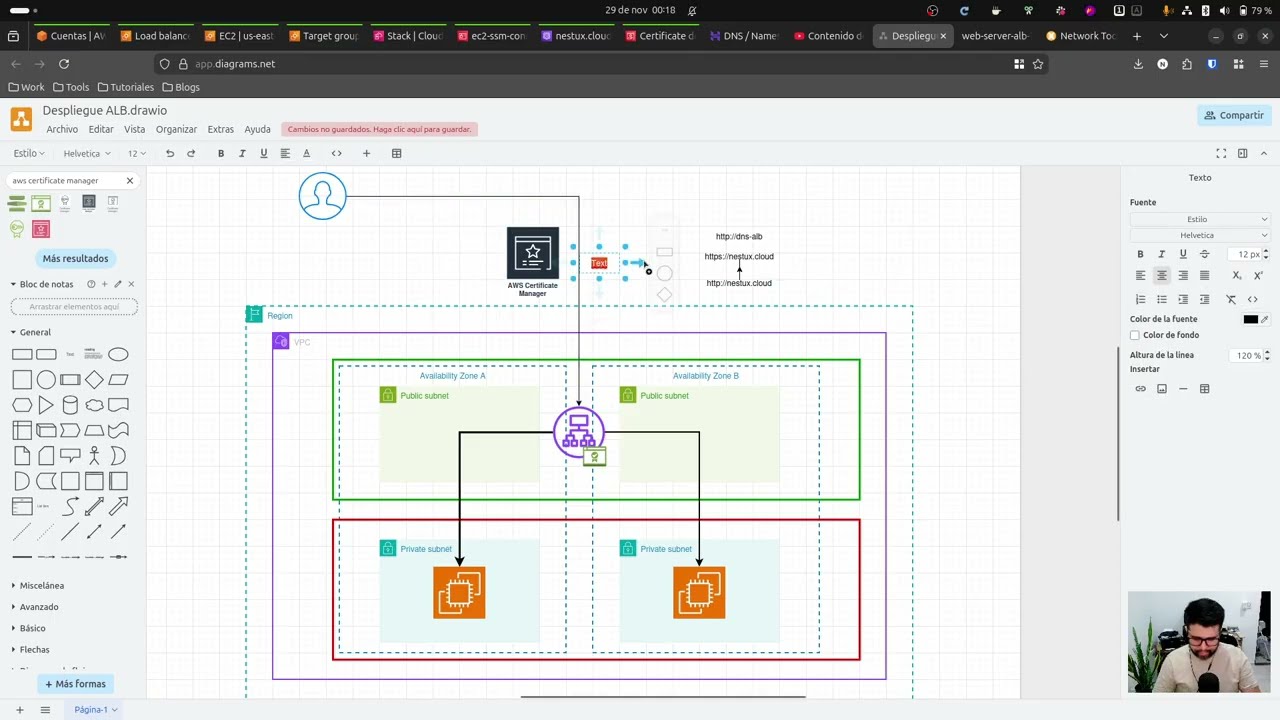The width and height of the screenshot is (1280, 720).
Task: Toggle justify alignment in the Texto panel
Action: coord(1204,275)
